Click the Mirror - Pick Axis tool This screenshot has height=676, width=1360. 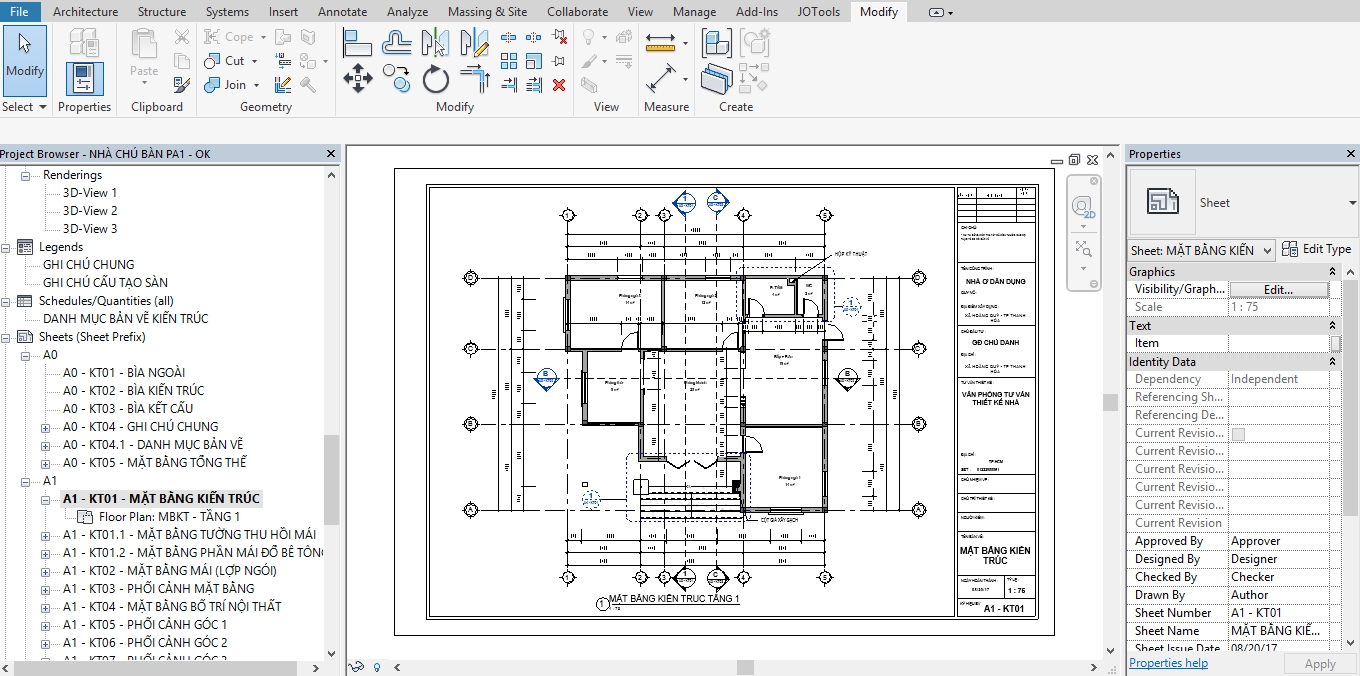pyautogui.click(x=435, y=42)
